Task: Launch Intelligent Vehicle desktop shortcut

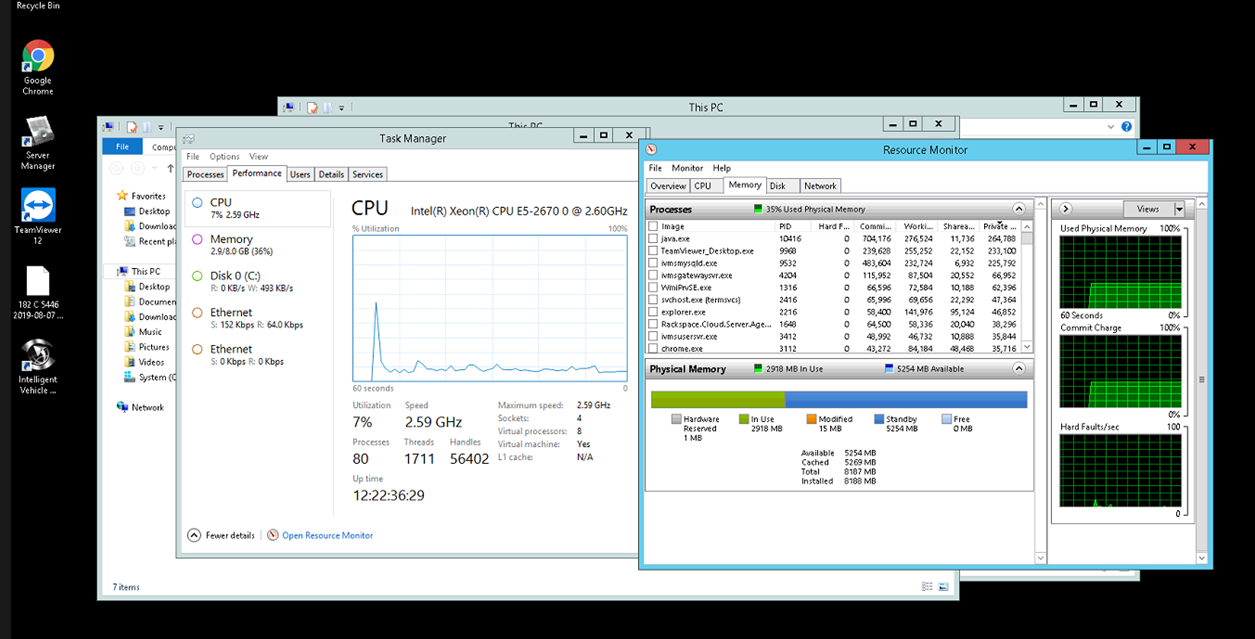Action: point(38,355)
